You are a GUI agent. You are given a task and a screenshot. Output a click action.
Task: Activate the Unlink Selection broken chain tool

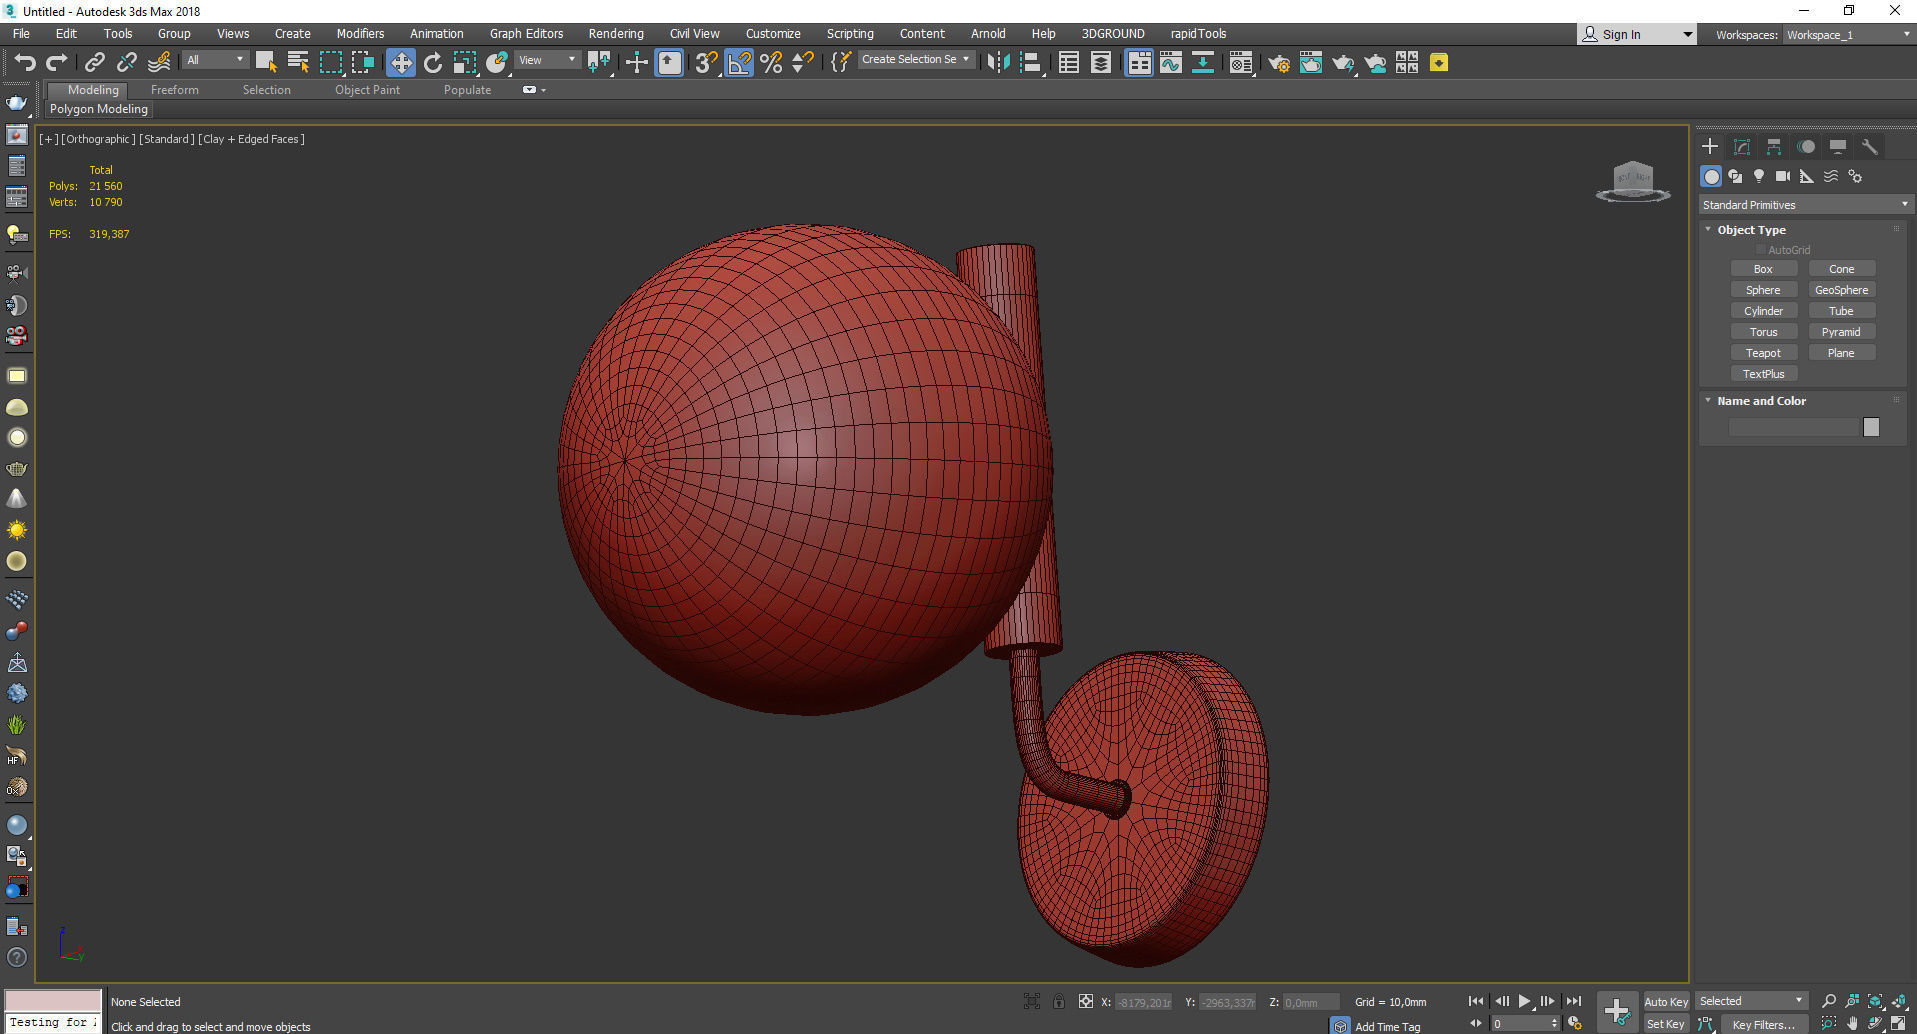pyautogui.click(x=126, y=63)
